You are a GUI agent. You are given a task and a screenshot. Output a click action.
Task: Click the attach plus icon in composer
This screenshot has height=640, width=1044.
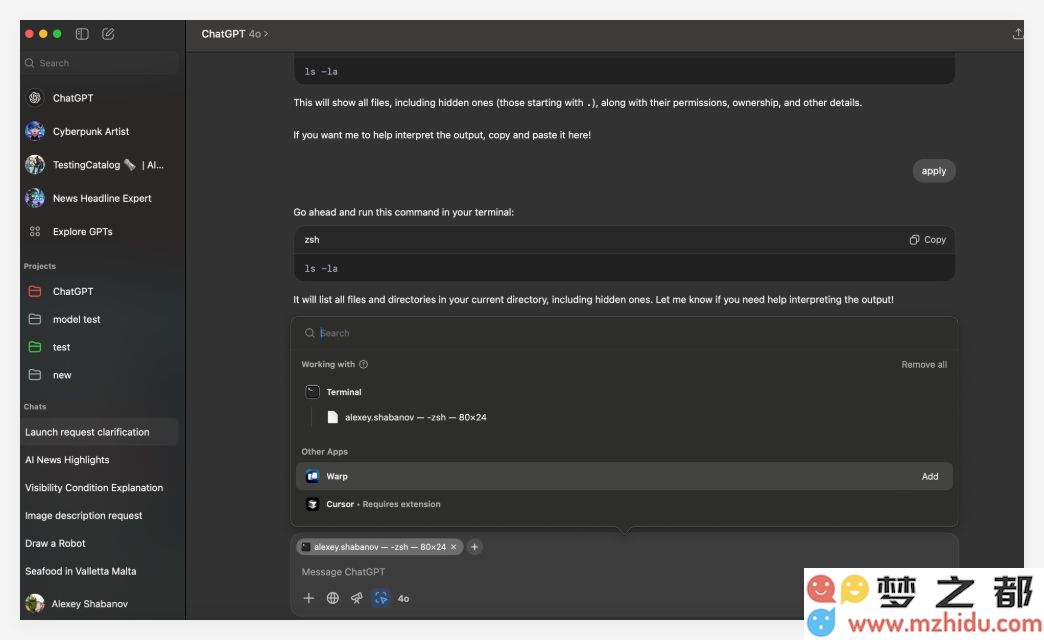[x=308, y=598]
